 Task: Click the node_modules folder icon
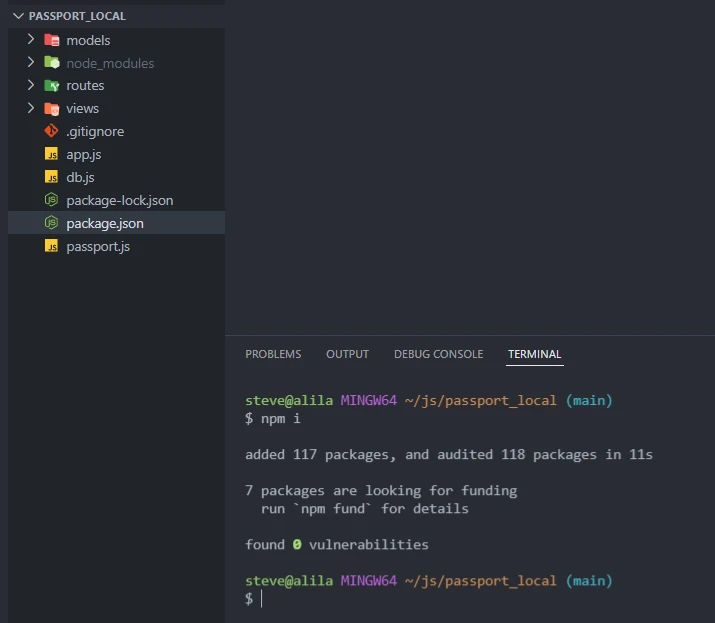(52, 63)
